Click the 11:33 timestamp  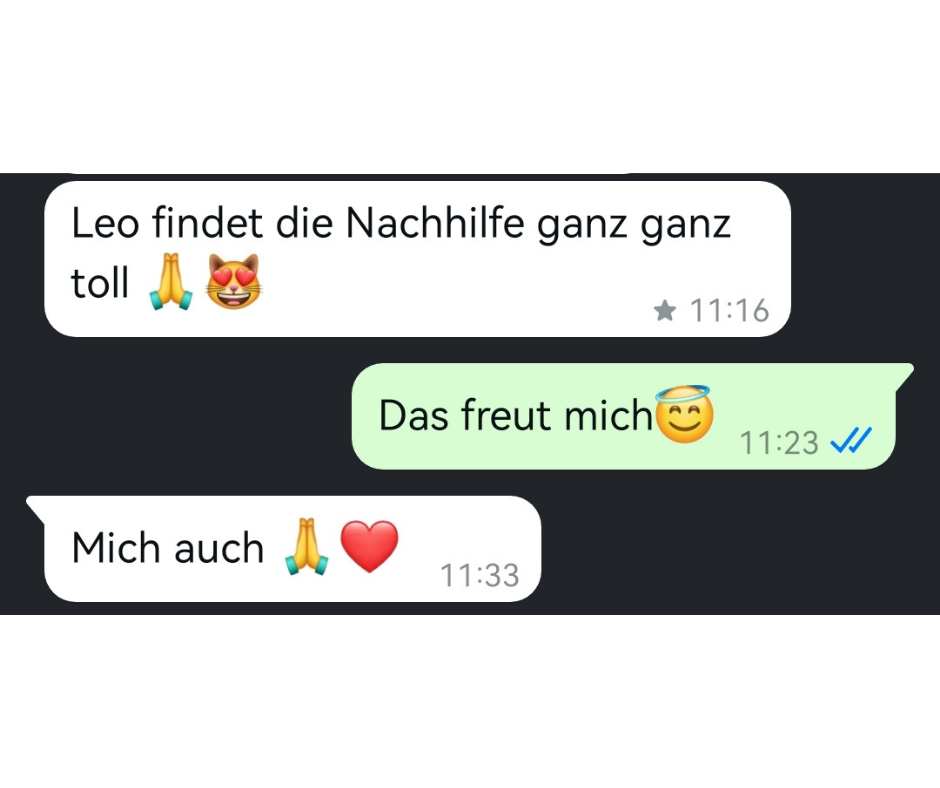pyautogui.click(x=480, y=575)
